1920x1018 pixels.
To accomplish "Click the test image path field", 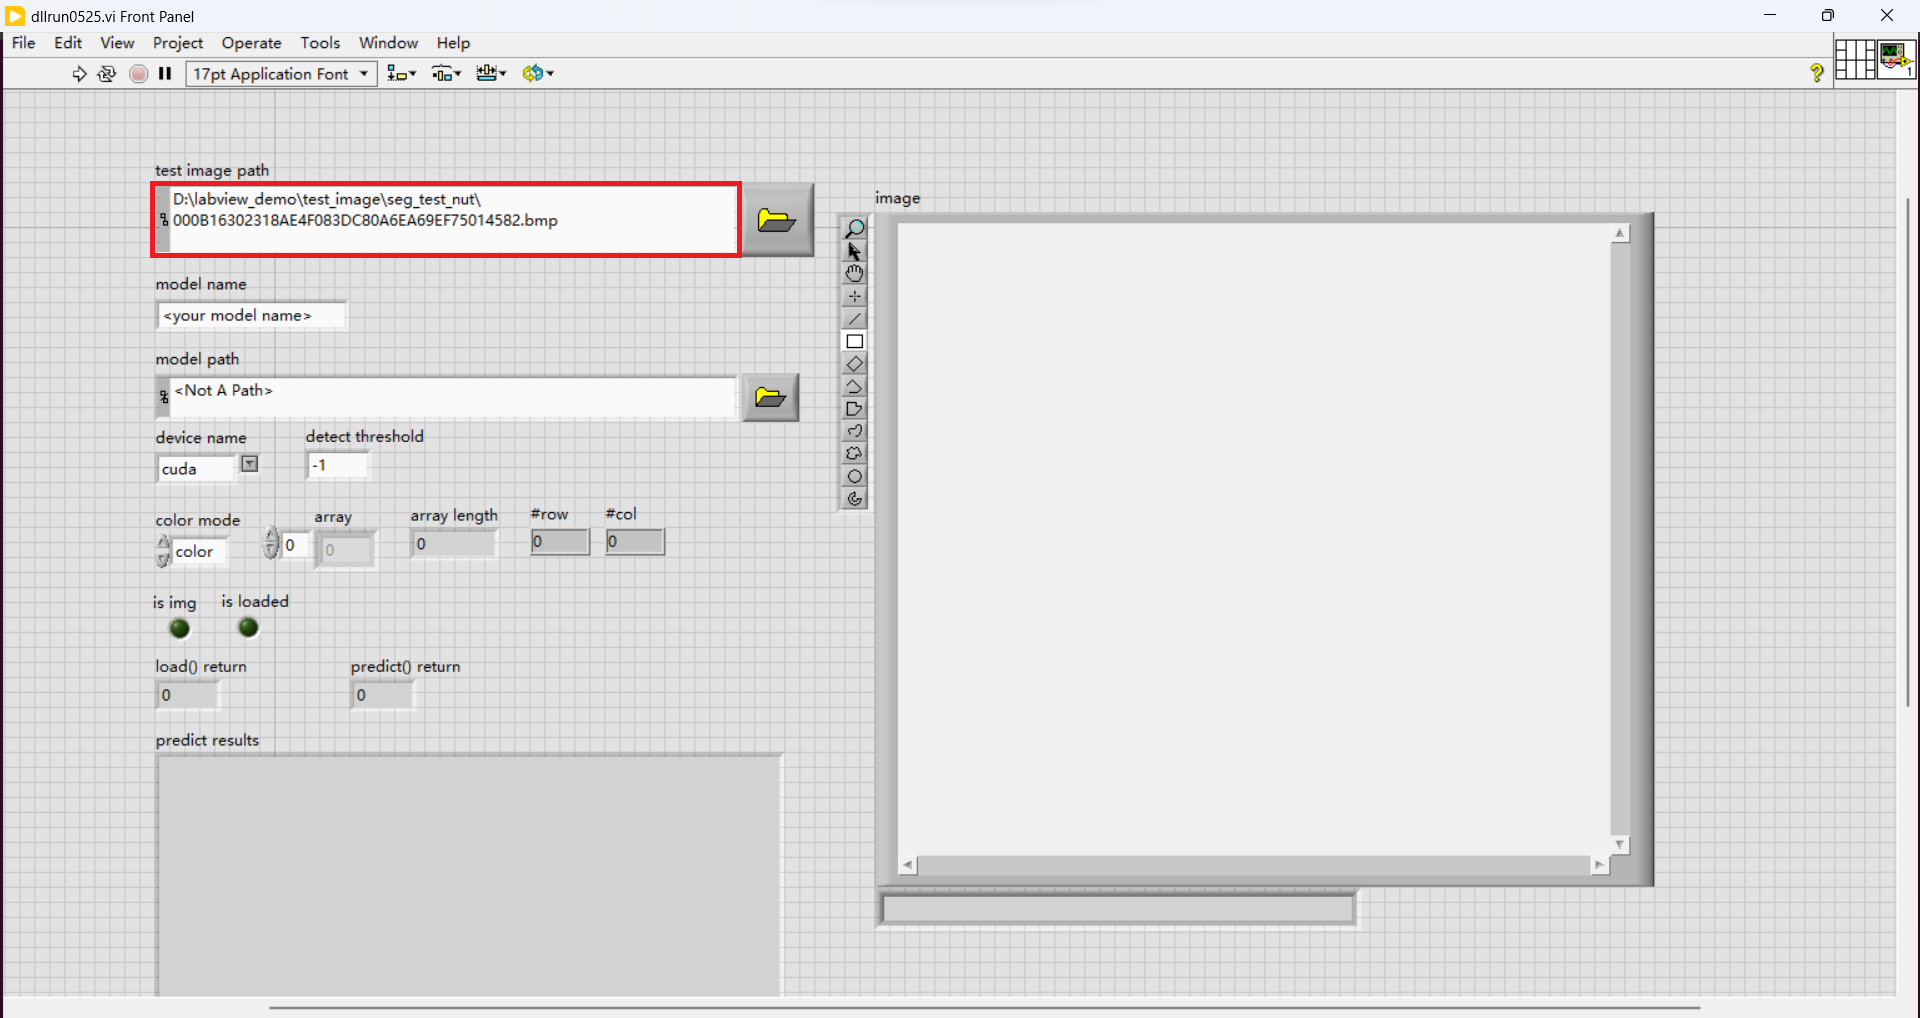I will (446, 220).
